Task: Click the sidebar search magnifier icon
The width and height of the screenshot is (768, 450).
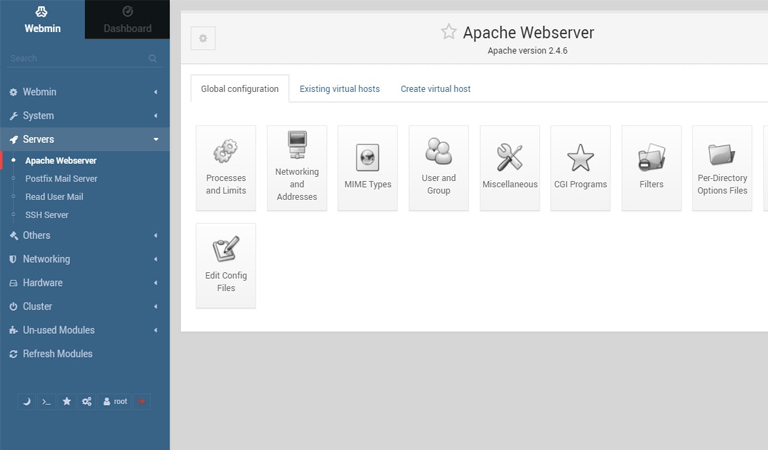Action: point(153,58)
